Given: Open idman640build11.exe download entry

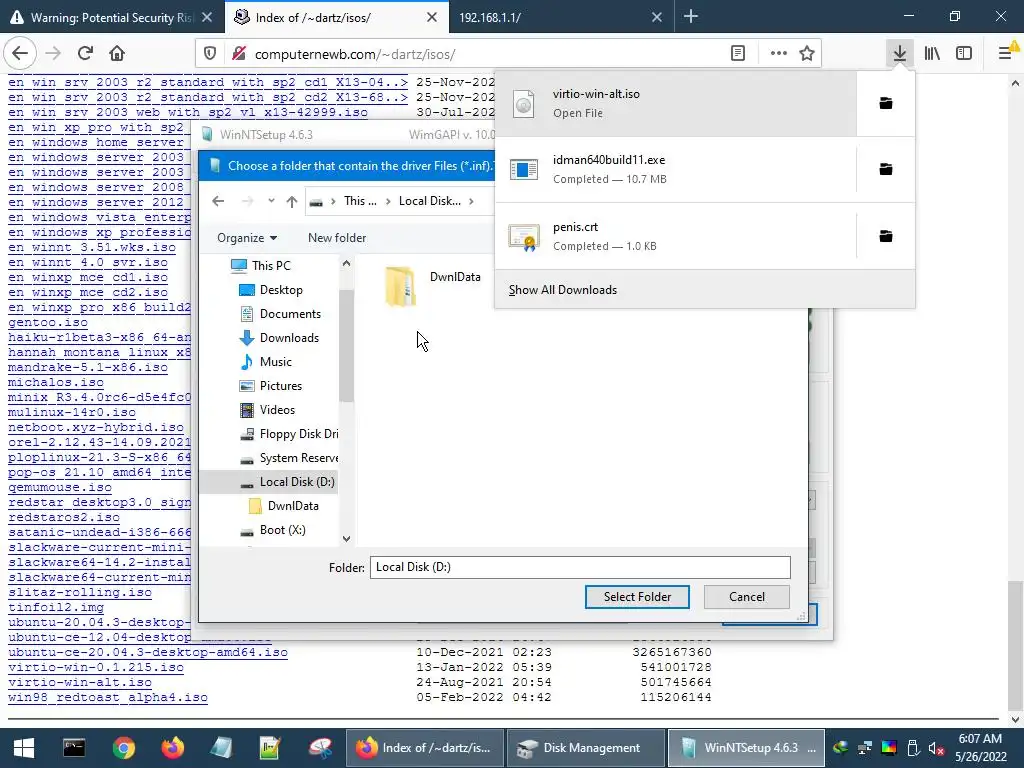Looking at the screenshot, I should 675,170.
